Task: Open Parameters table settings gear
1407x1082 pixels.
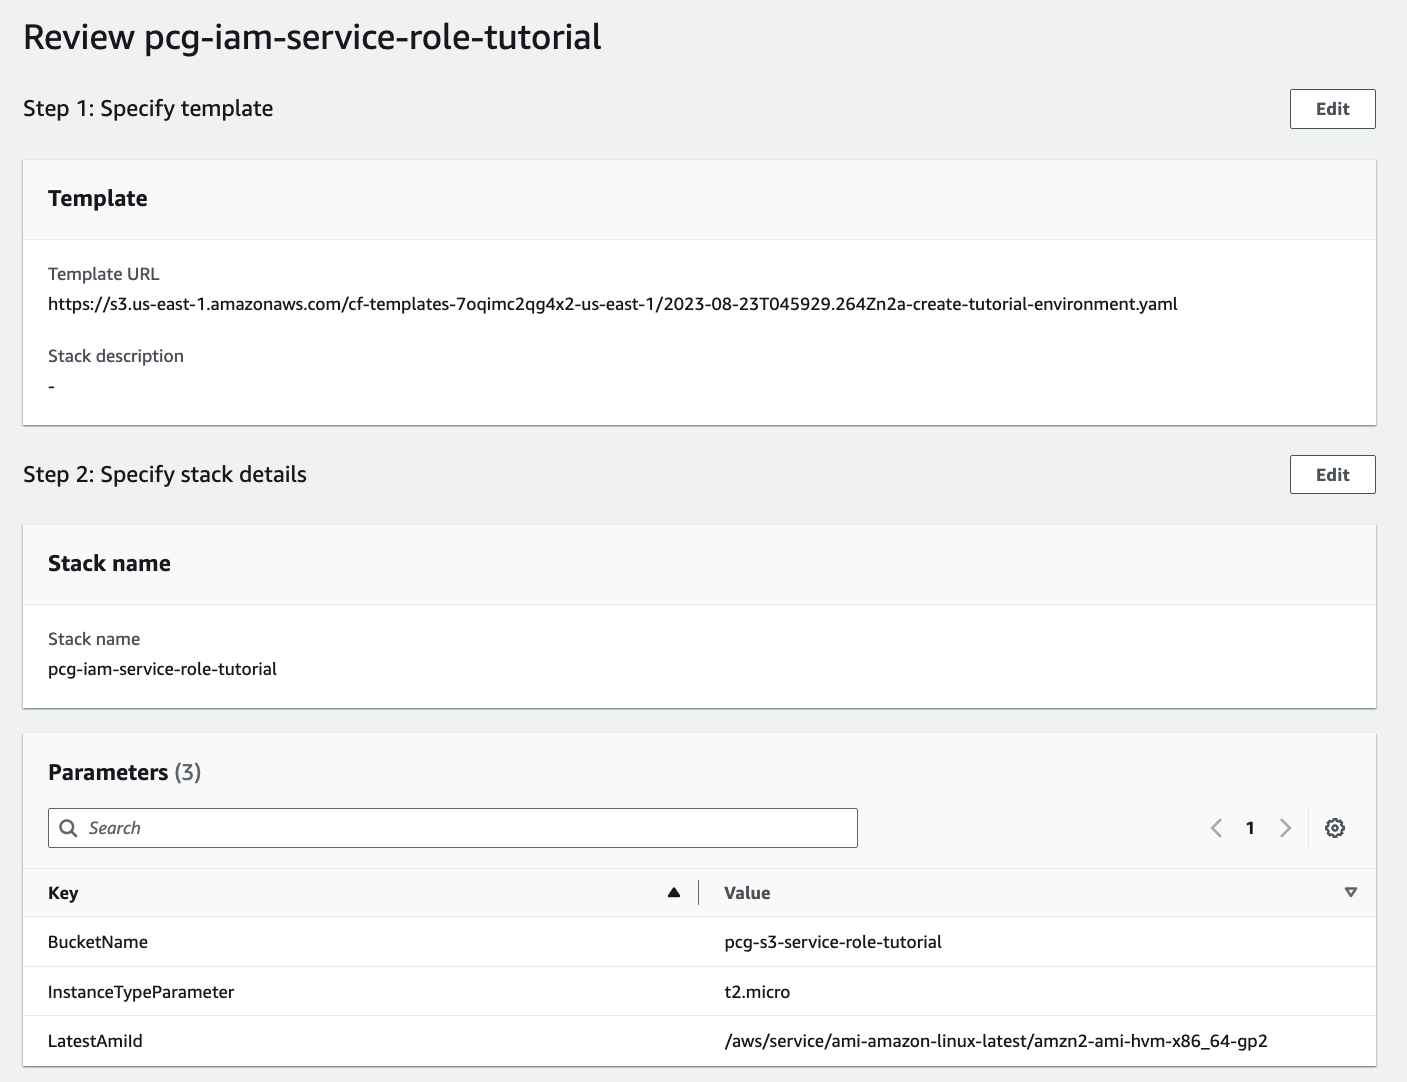Action: (1334, 828)
